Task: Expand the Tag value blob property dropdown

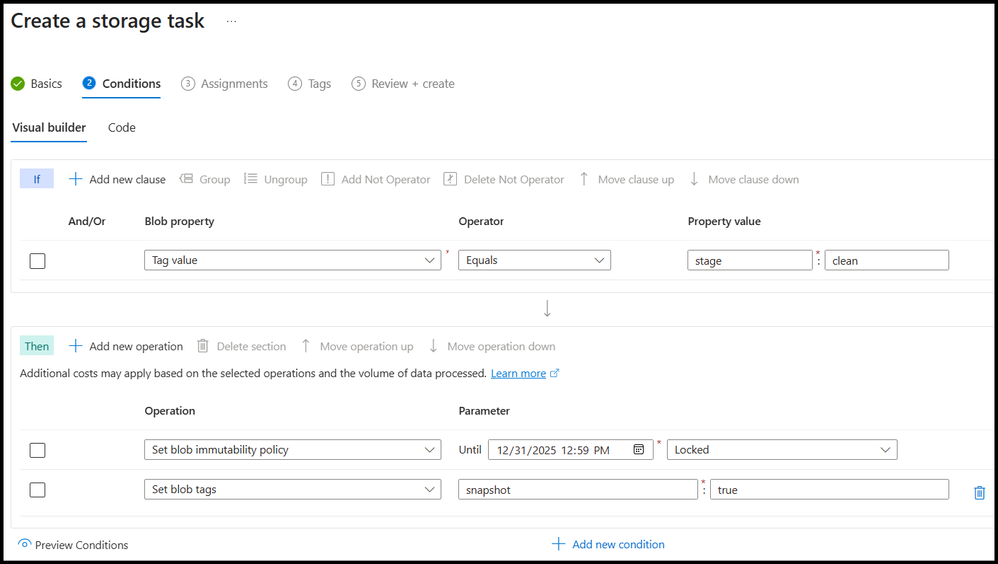Action: 292,260
